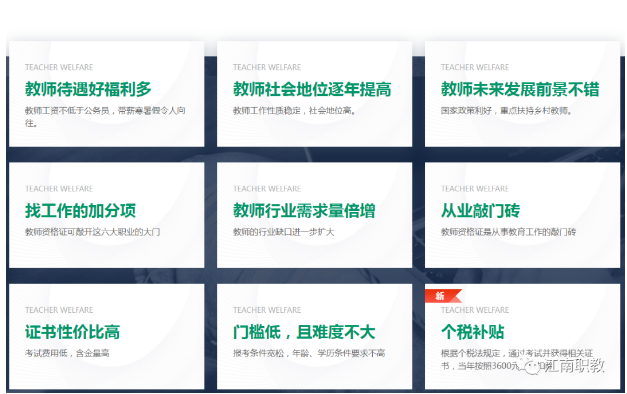Viewport: 627px width, 394px height.
Task: Click TEACHER WELFARE label above 教师社会地位逐年提高
Action: tap(267, 67)
